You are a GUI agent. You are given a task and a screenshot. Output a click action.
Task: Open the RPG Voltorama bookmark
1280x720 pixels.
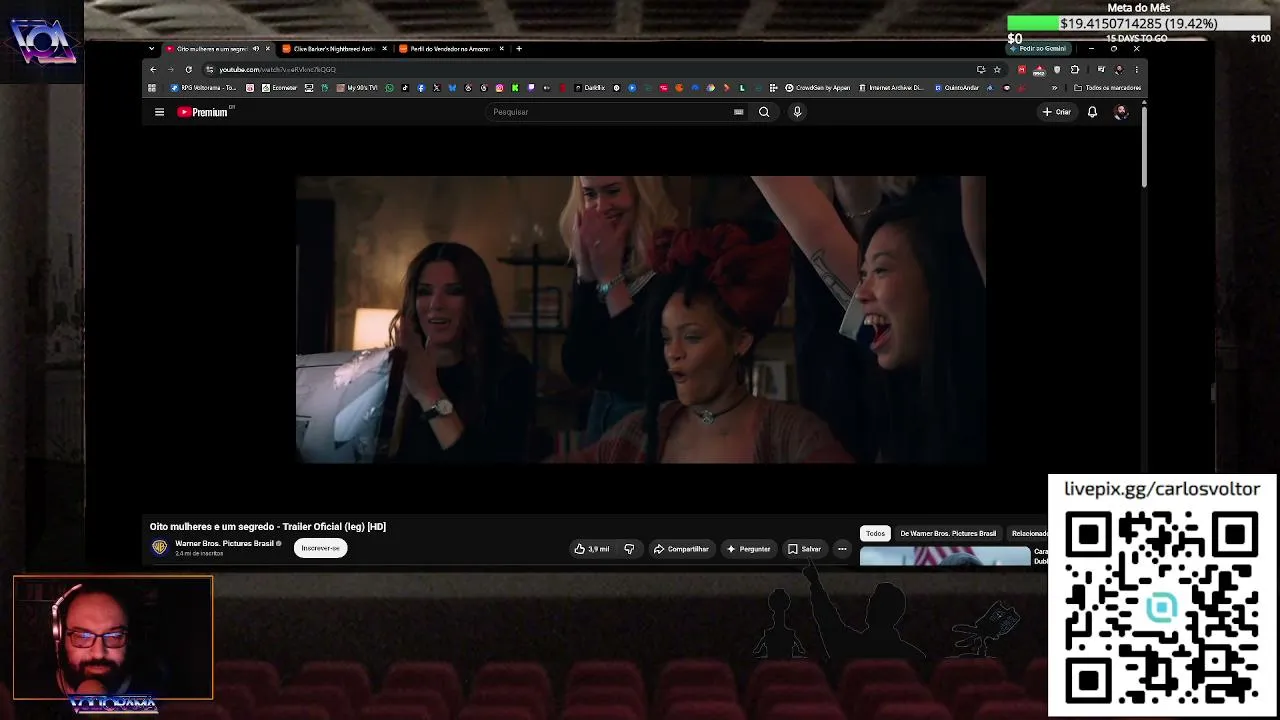203,88
